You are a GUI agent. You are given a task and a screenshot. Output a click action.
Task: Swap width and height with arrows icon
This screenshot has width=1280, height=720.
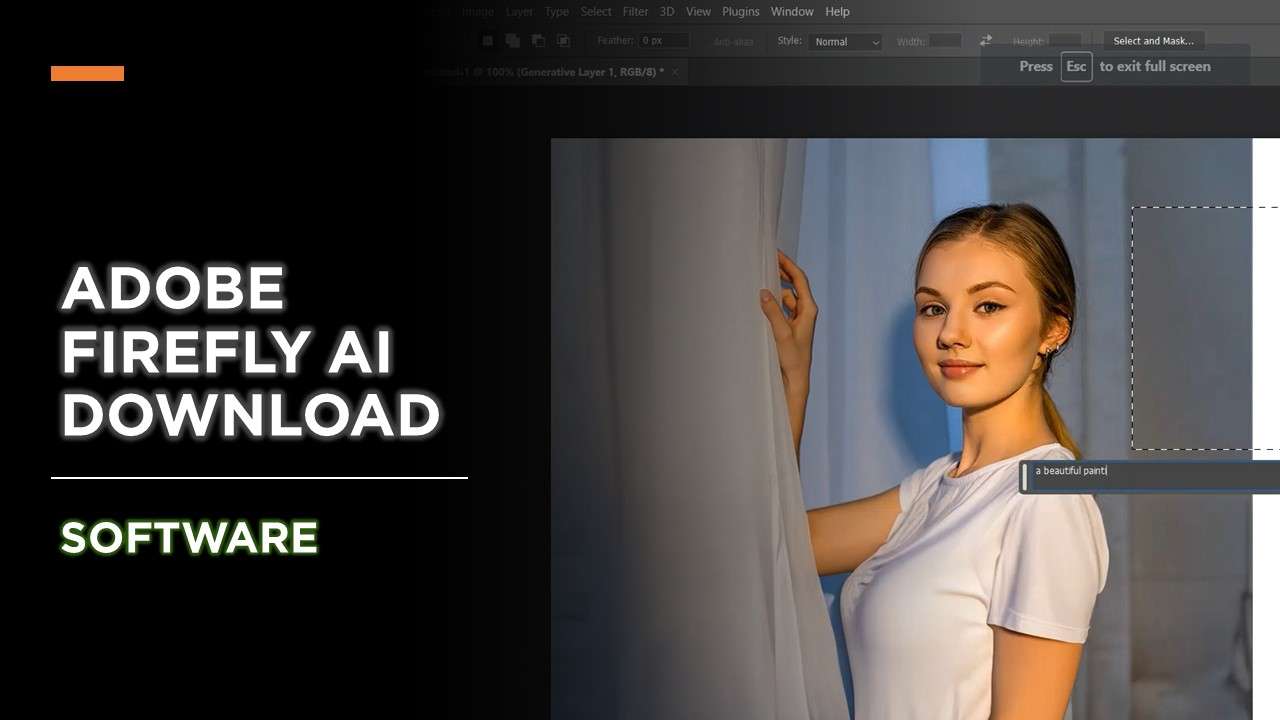pos(986,41)
